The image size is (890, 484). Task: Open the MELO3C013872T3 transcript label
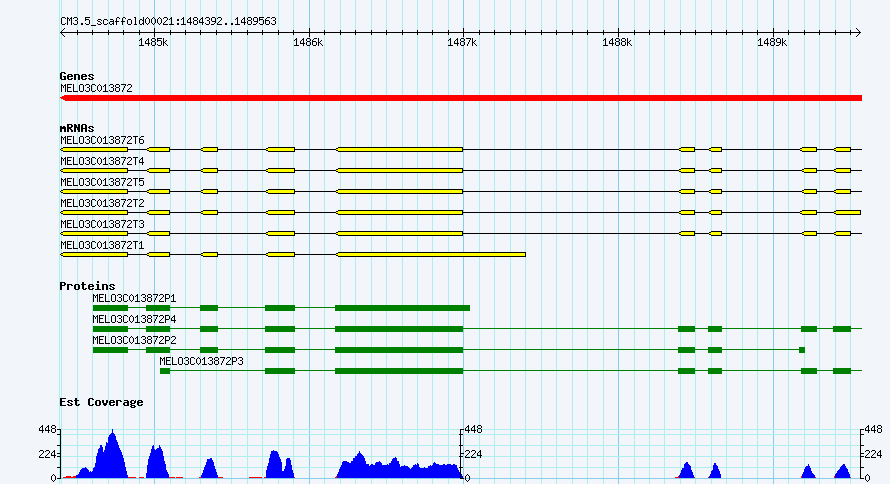pos(102,224)
